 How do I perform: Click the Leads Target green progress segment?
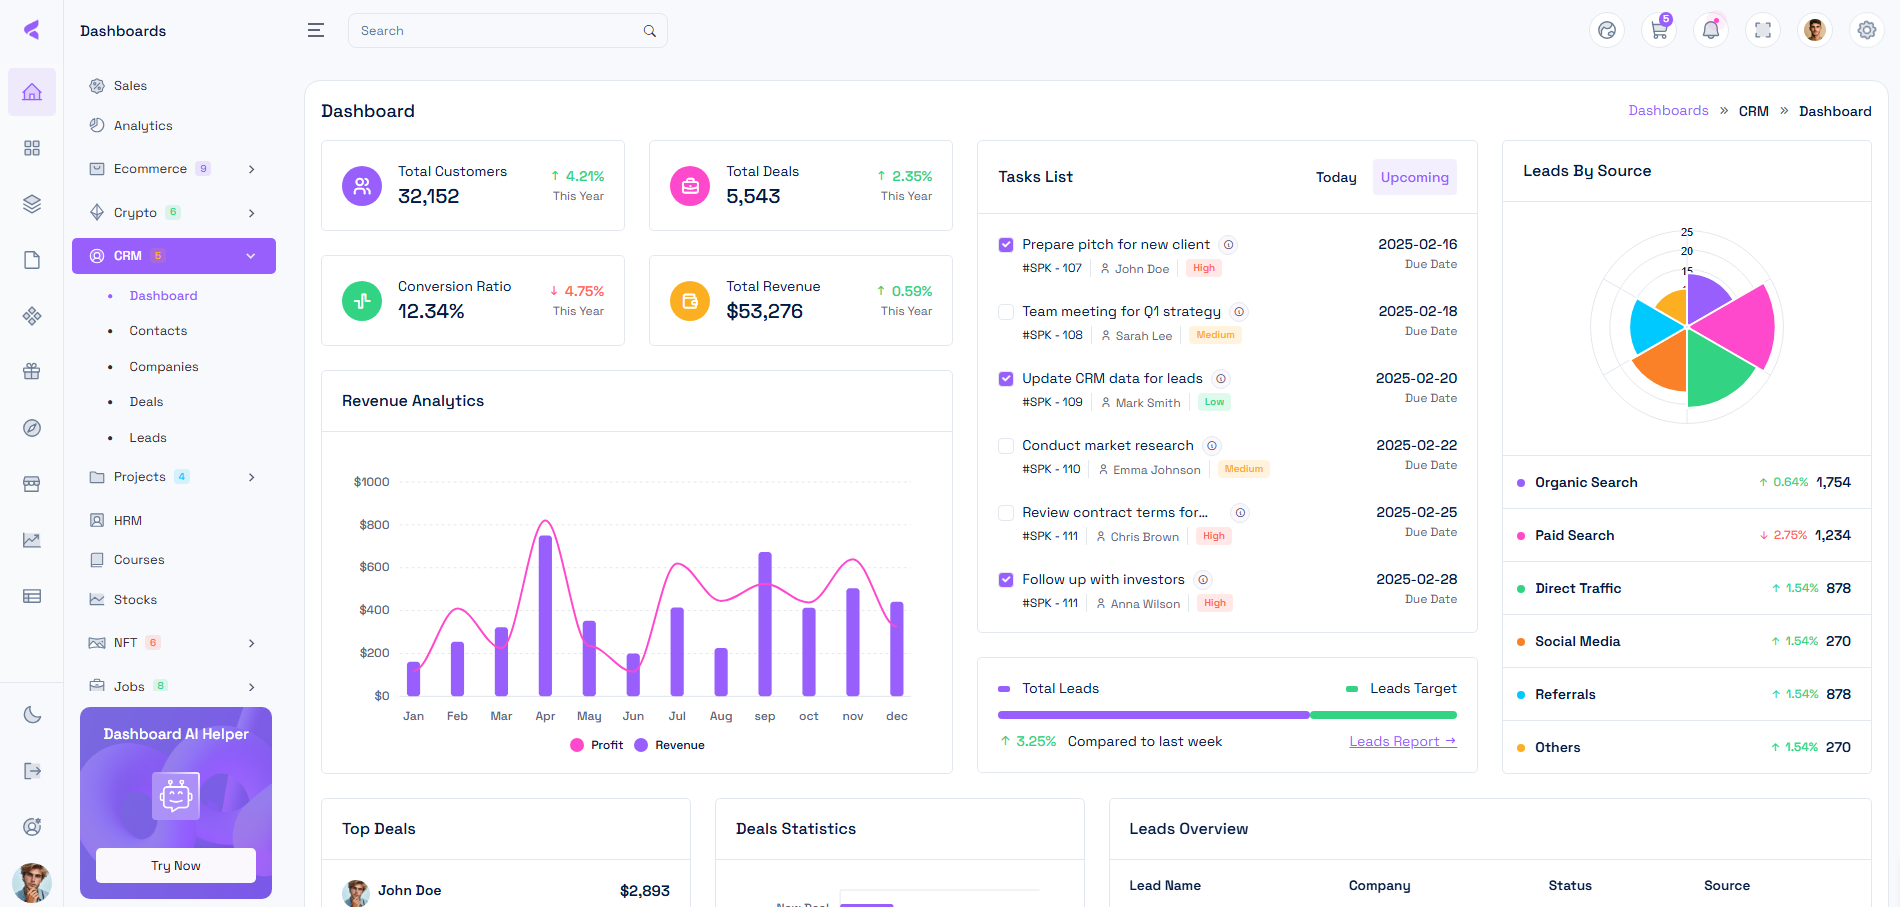(x=1383, y=715)
